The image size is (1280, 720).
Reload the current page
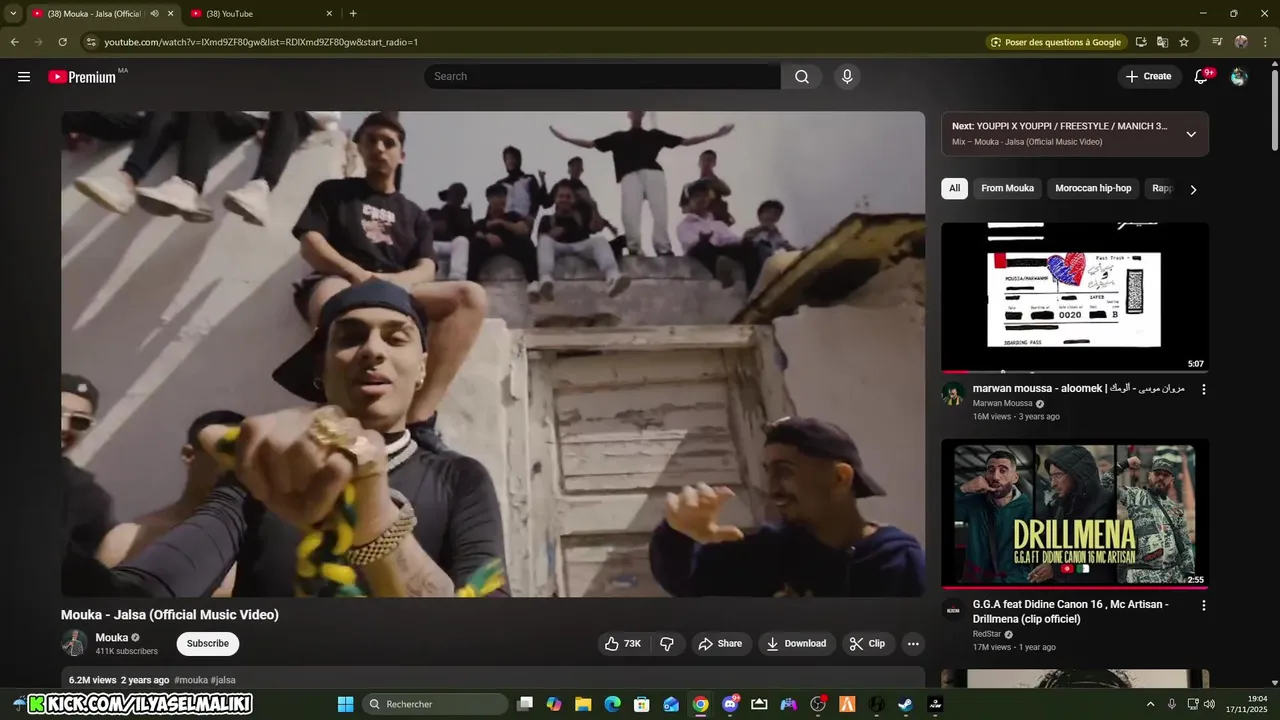tap(62, 42)
